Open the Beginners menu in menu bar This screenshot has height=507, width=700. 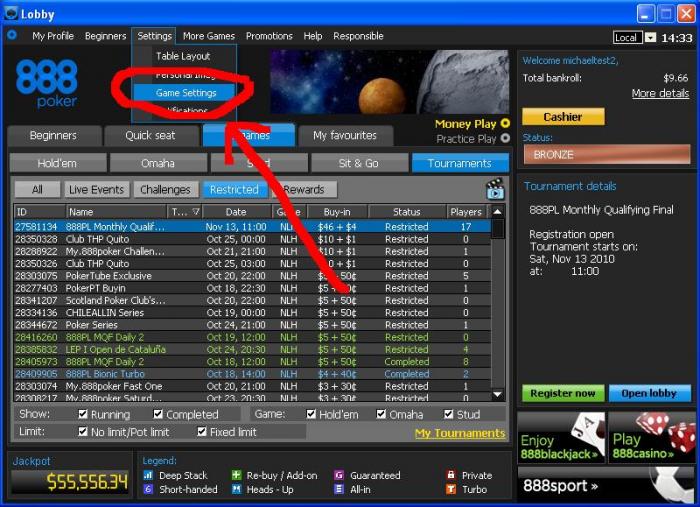click(105, 36)
